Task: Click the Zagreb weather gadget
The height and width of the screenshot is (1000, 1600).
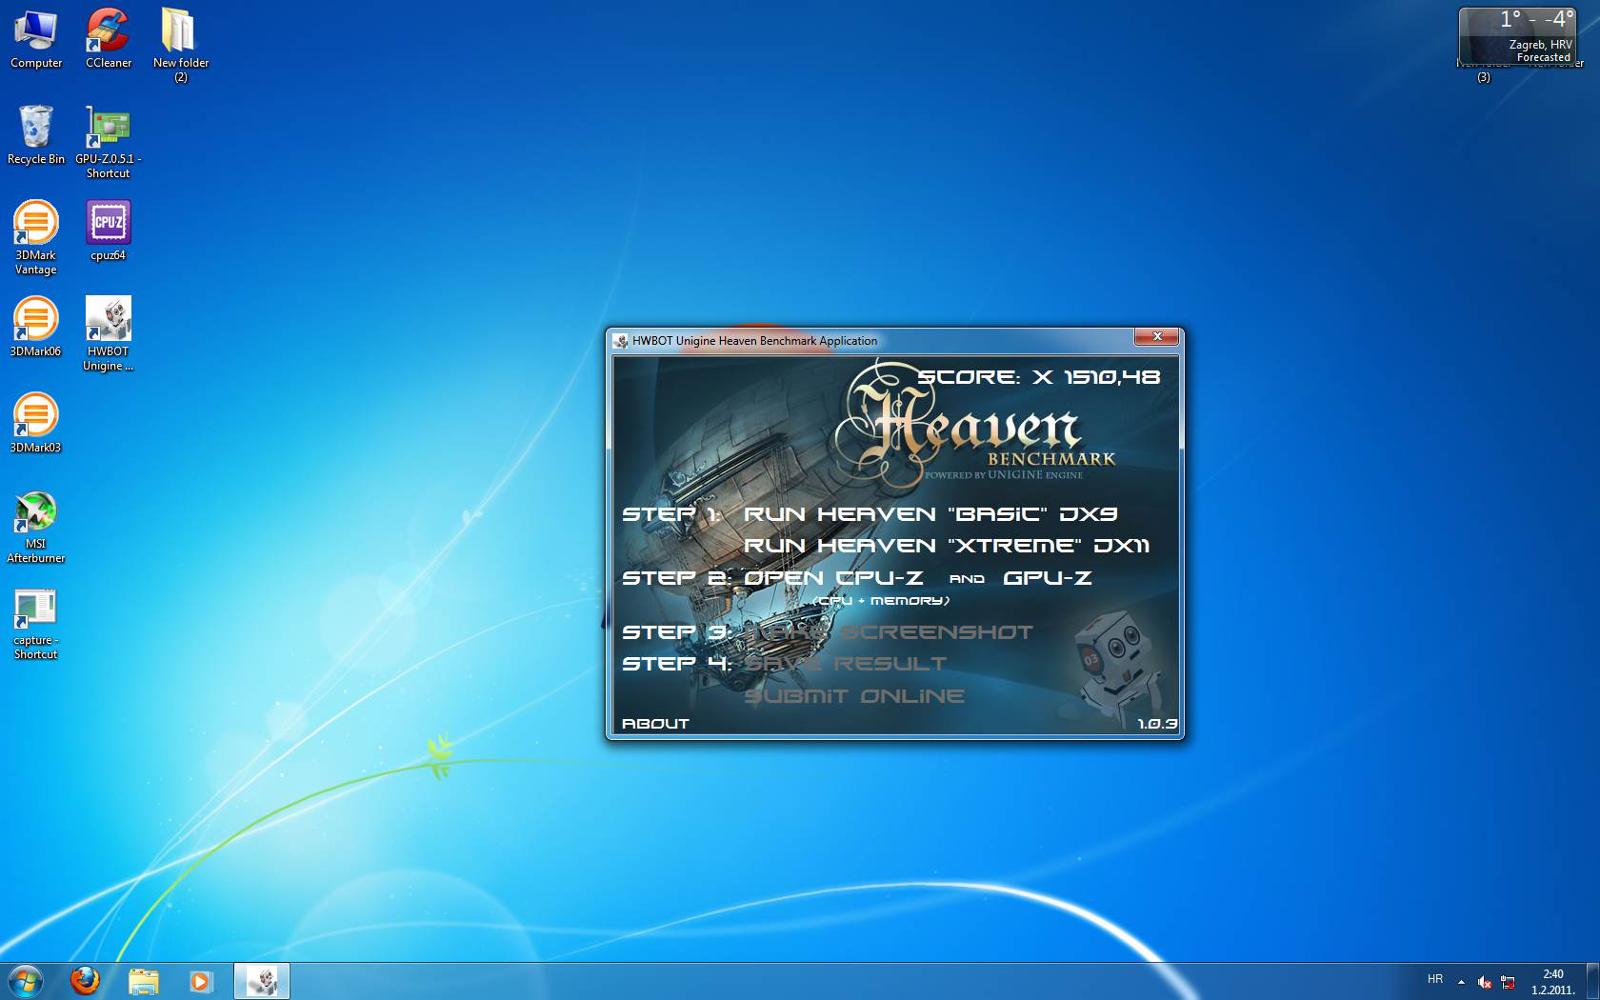Action: (1518, 36)
